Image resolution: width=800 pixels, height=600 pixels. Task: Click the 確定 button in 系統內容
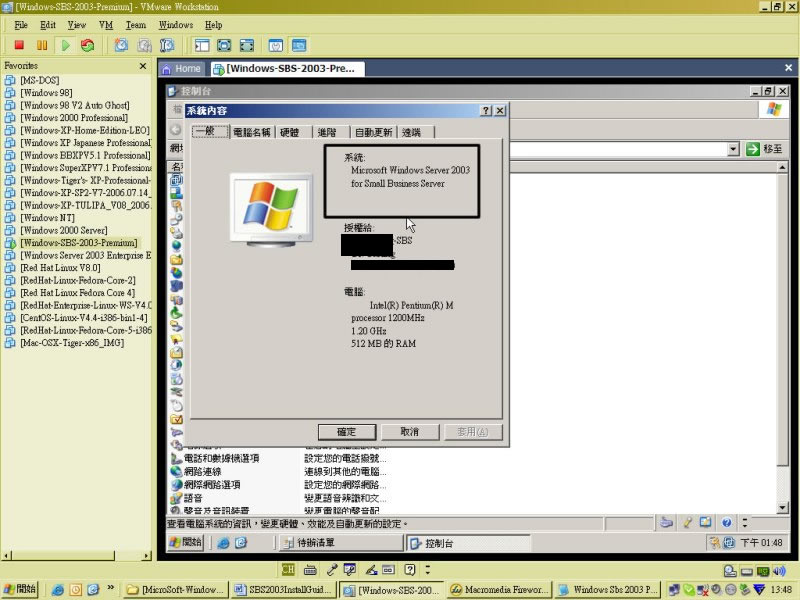click(347, 432)
